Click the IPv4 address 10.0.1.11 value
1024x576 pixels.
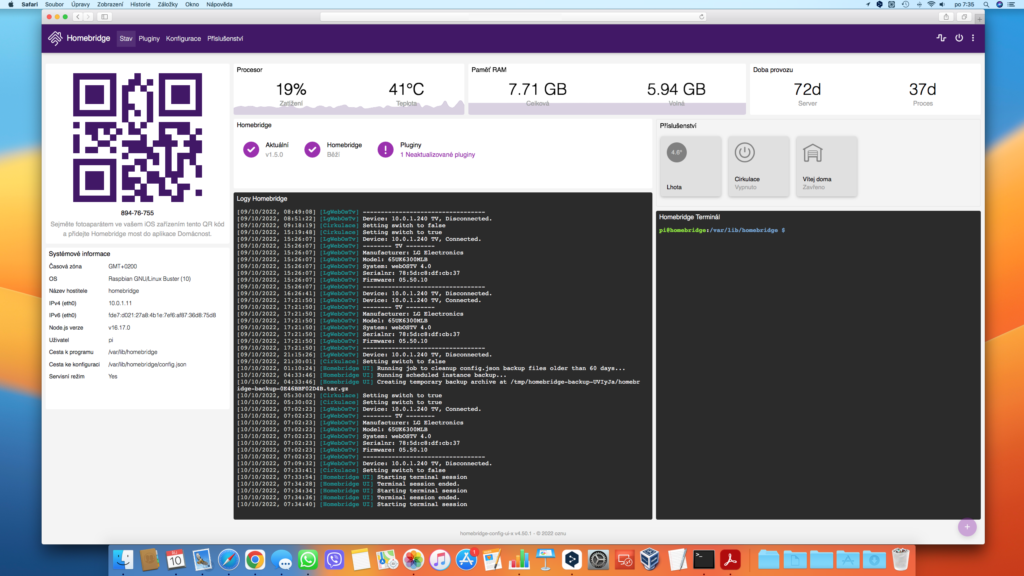tap(120, 303)
